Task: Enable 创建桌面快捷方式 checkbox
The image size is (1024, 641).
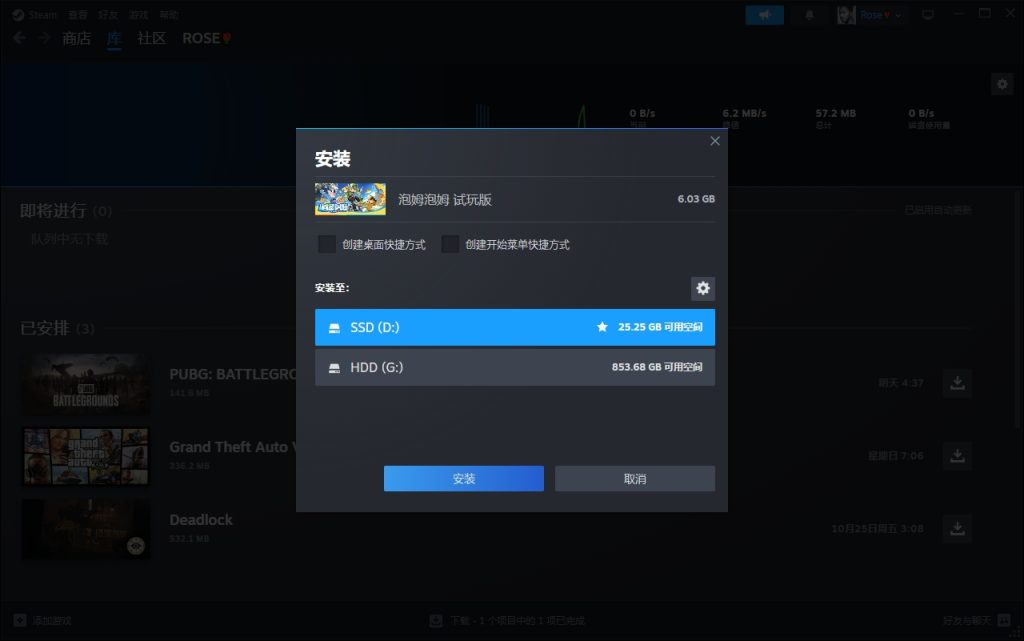Action: click(327, 244)
